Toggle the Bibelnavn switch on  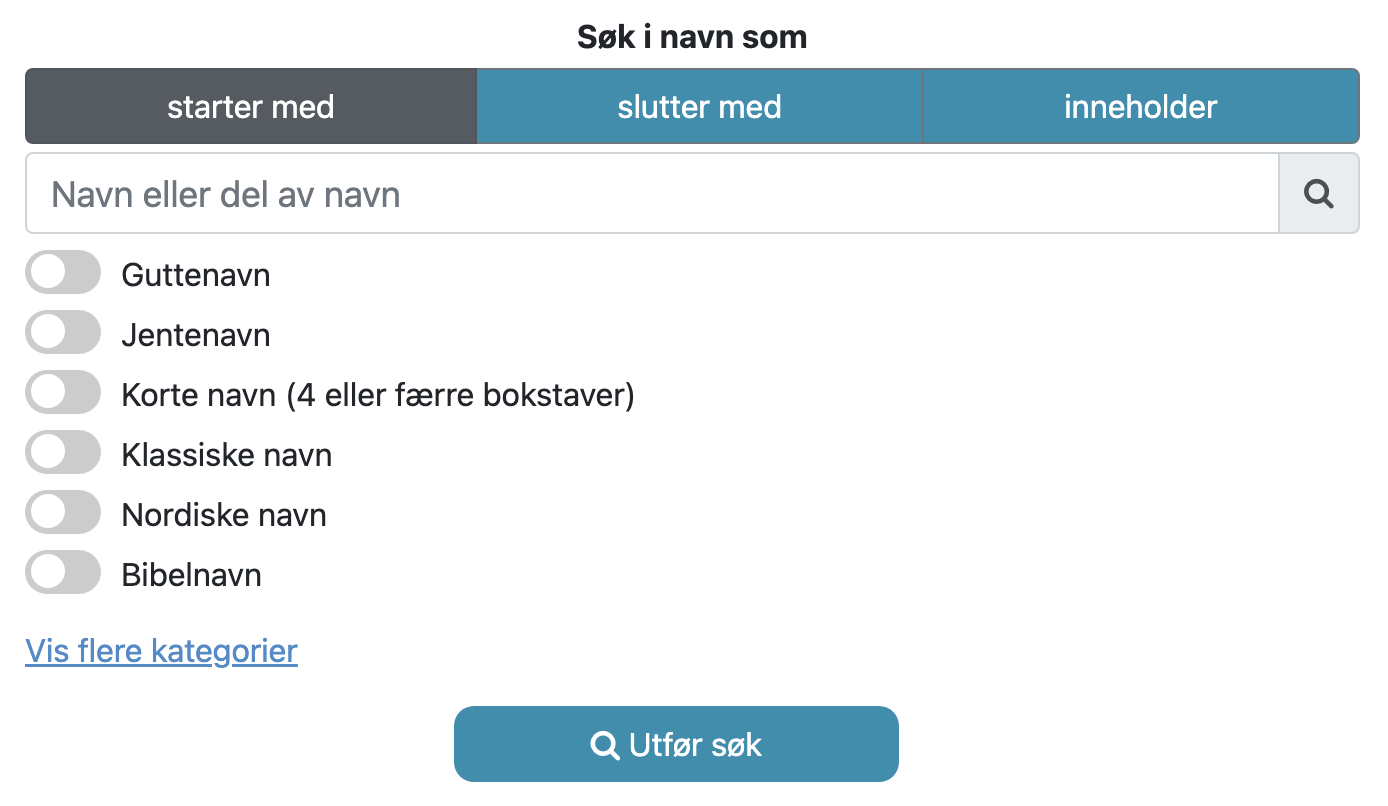(63, 572)
